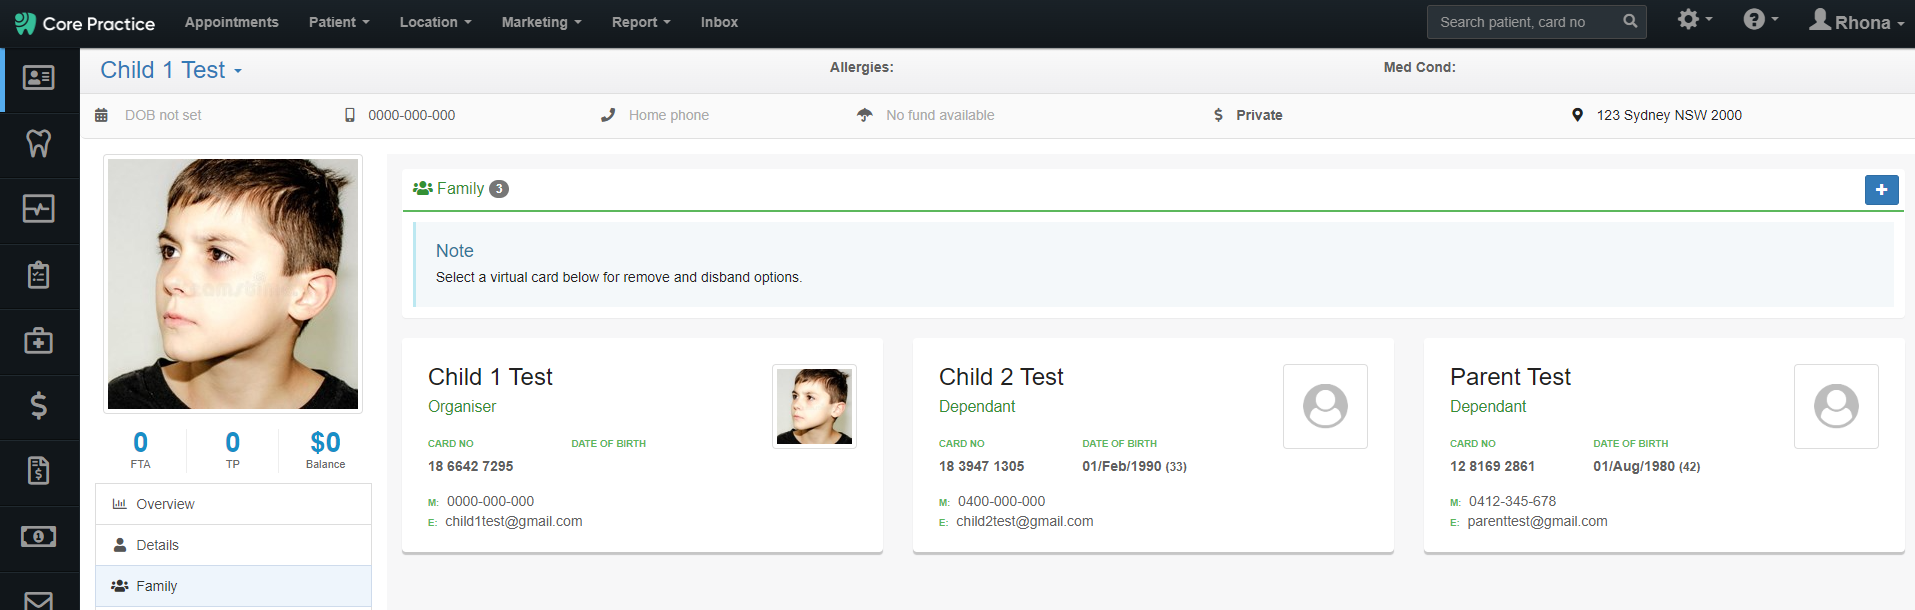Switch to the Details tab
This screenshot has width=1915, height=610.
(234, 545)
